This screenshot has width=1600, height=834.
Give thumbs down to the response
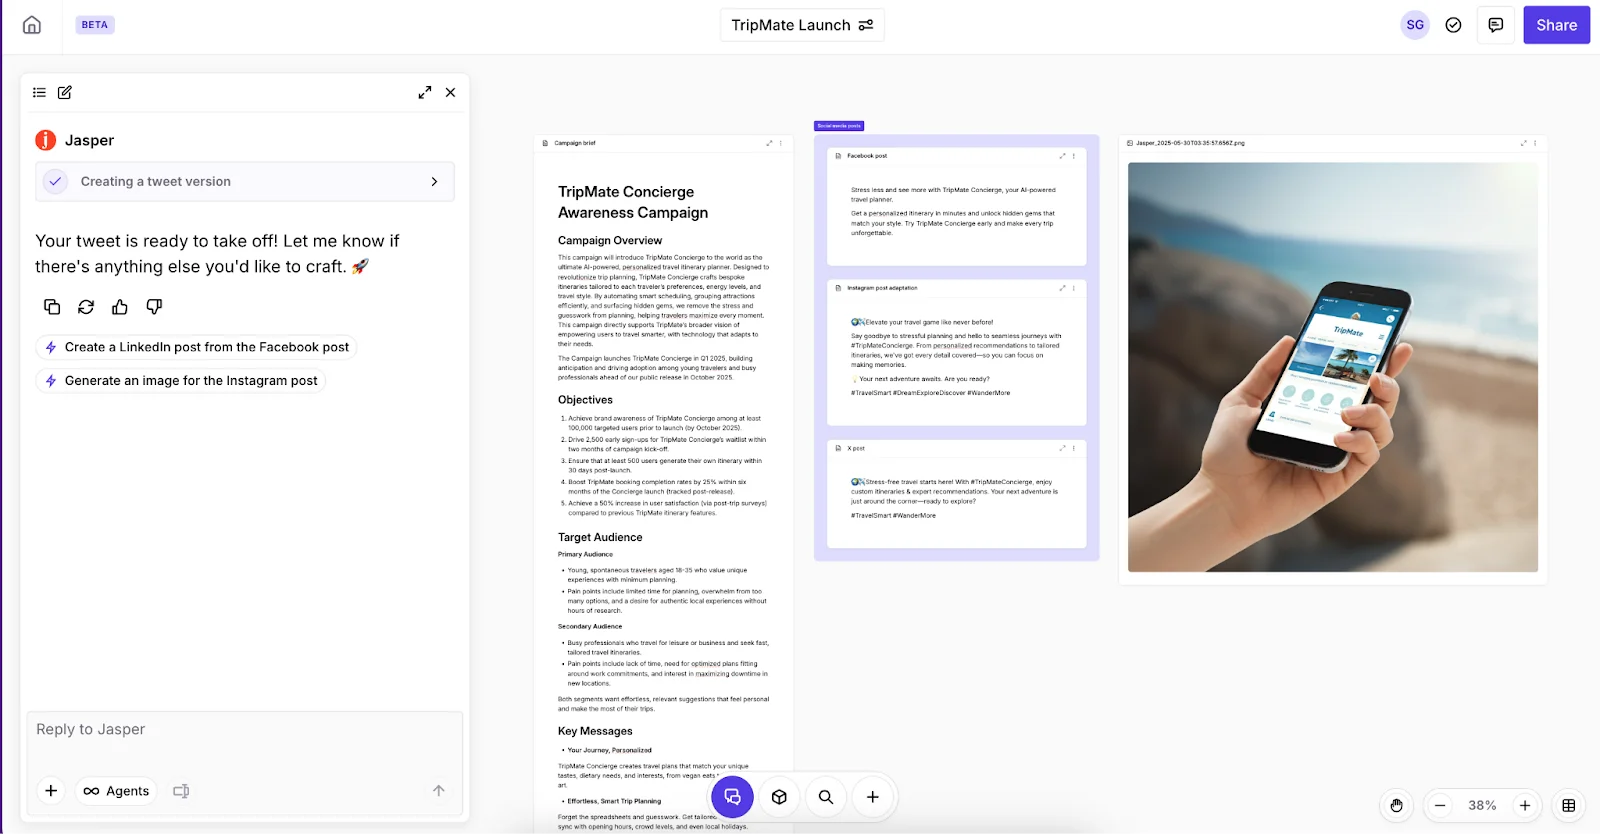pyautogui.click(x=154, y=307)
